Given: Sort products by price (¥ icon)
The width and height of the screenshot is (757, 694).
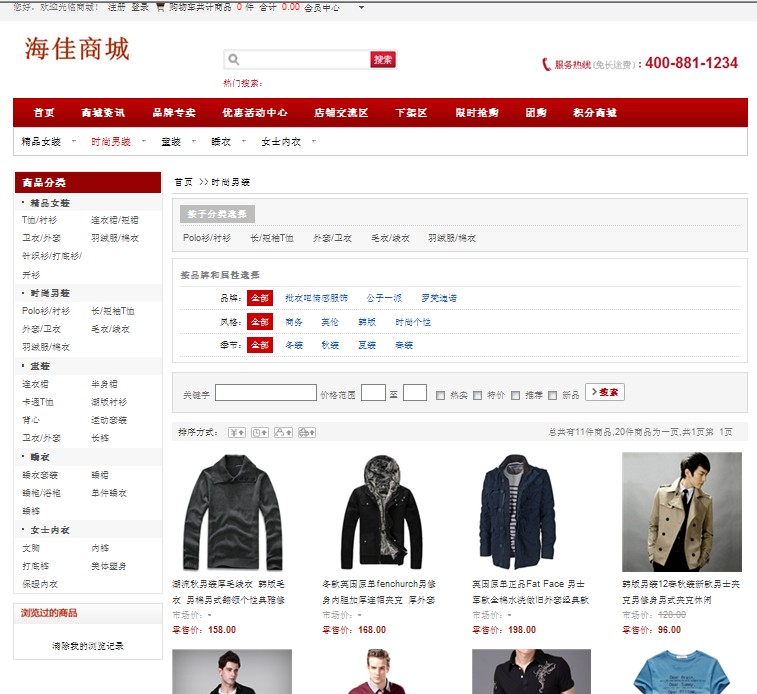Looking at the screenshot, I should tap(237, 432).
